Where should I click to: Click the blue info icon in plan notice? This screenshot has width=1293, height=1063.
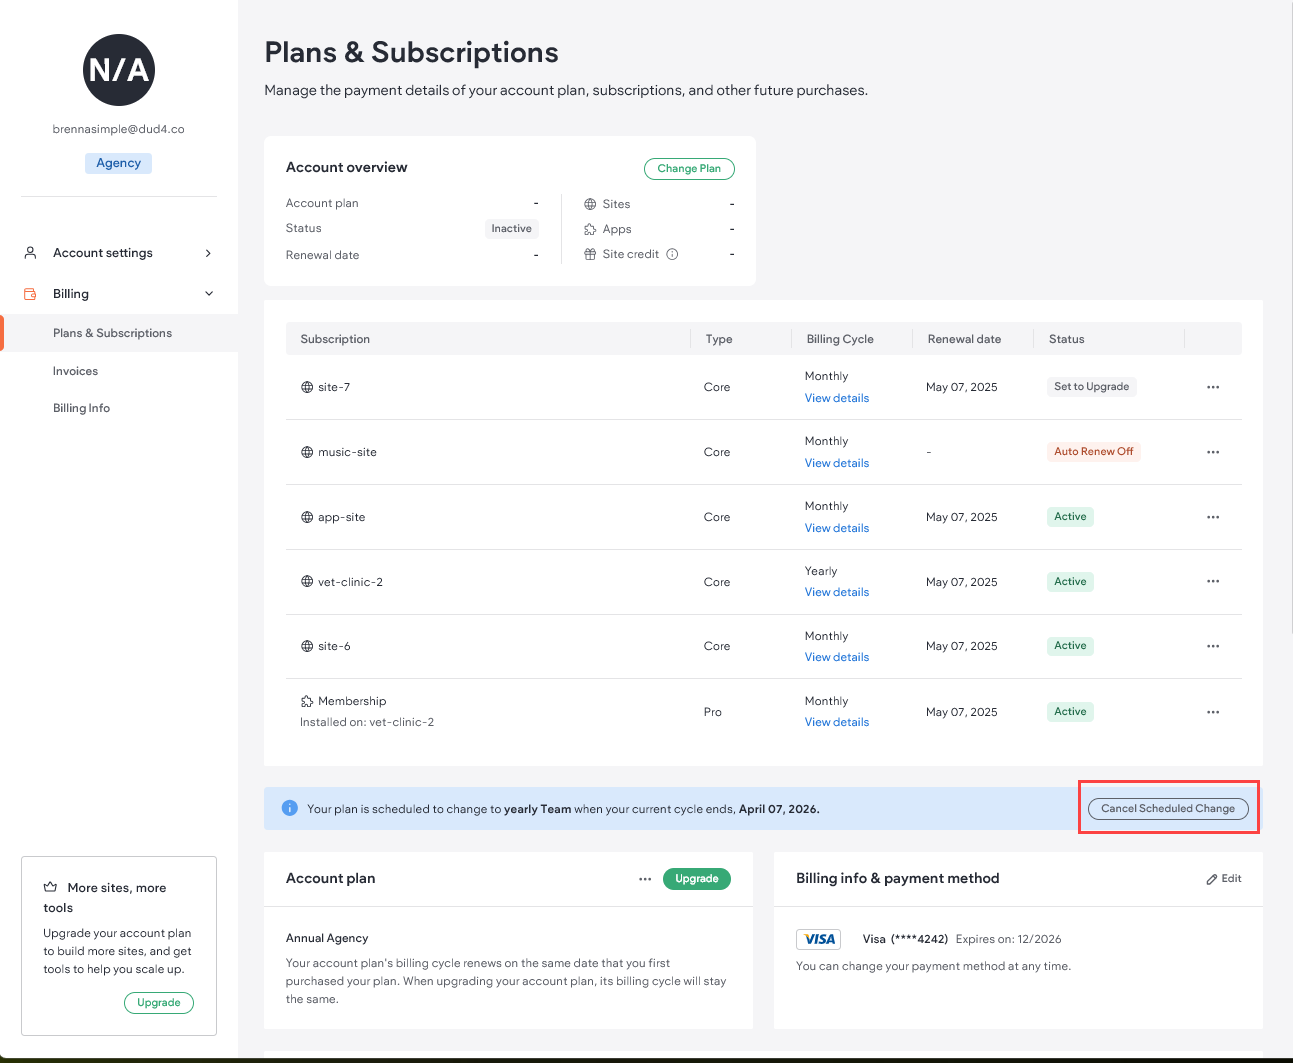tap(290, 808)
